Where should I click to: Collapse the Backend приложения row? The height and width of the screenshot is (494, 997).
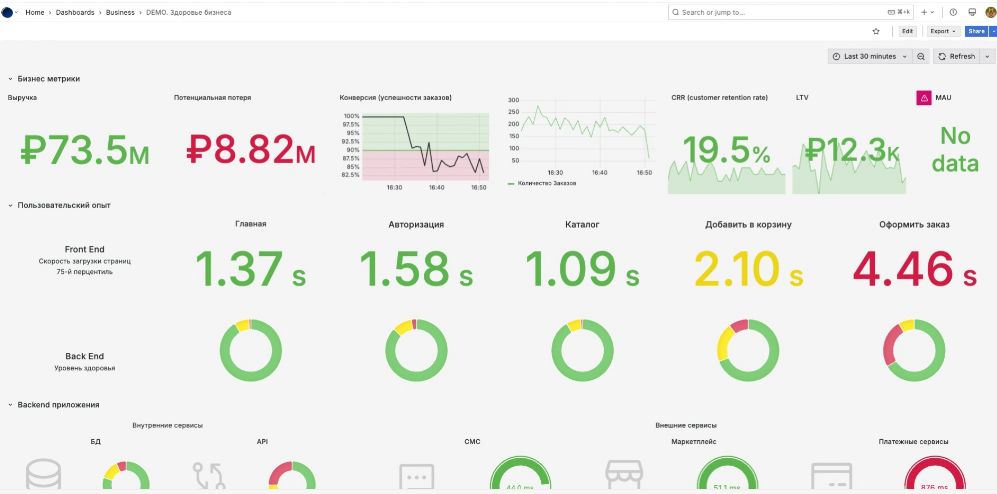click(x=11, y=405)
